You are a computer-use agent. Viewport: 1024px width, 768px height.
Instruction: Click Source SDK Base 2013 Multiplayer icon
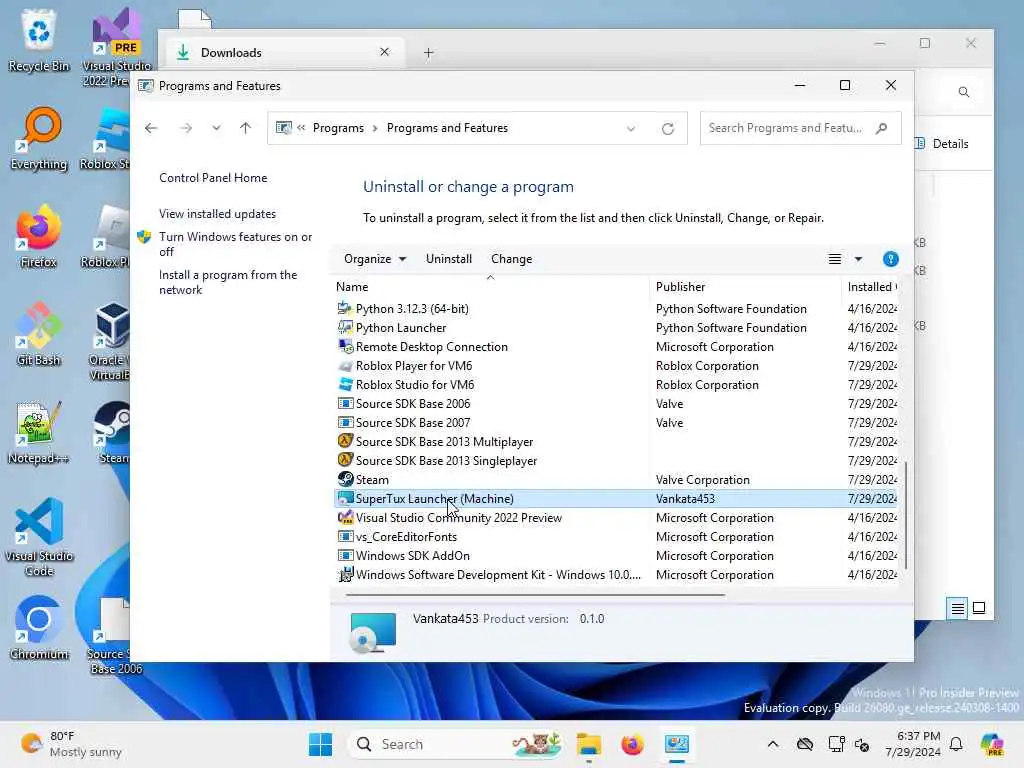[x=345, y=441]
